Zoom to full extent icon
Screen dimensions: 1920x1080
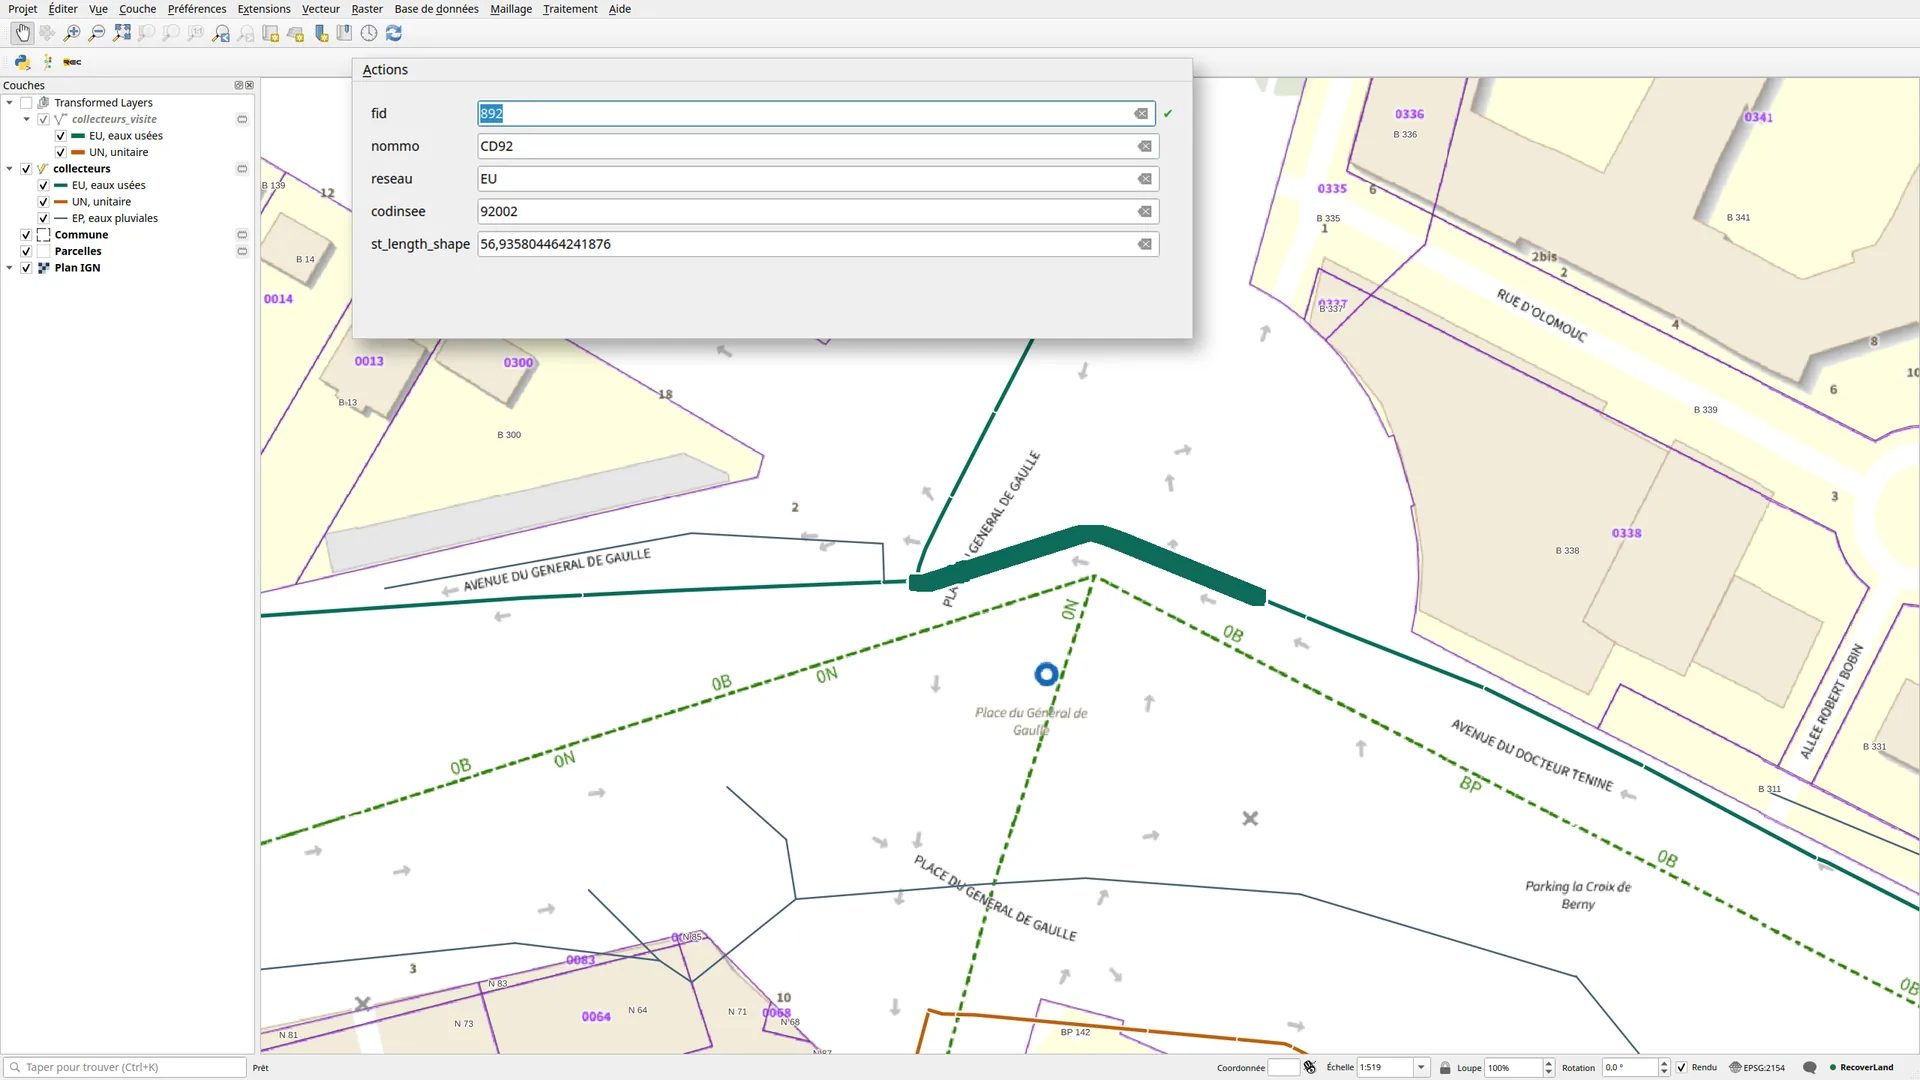[122, 33]
